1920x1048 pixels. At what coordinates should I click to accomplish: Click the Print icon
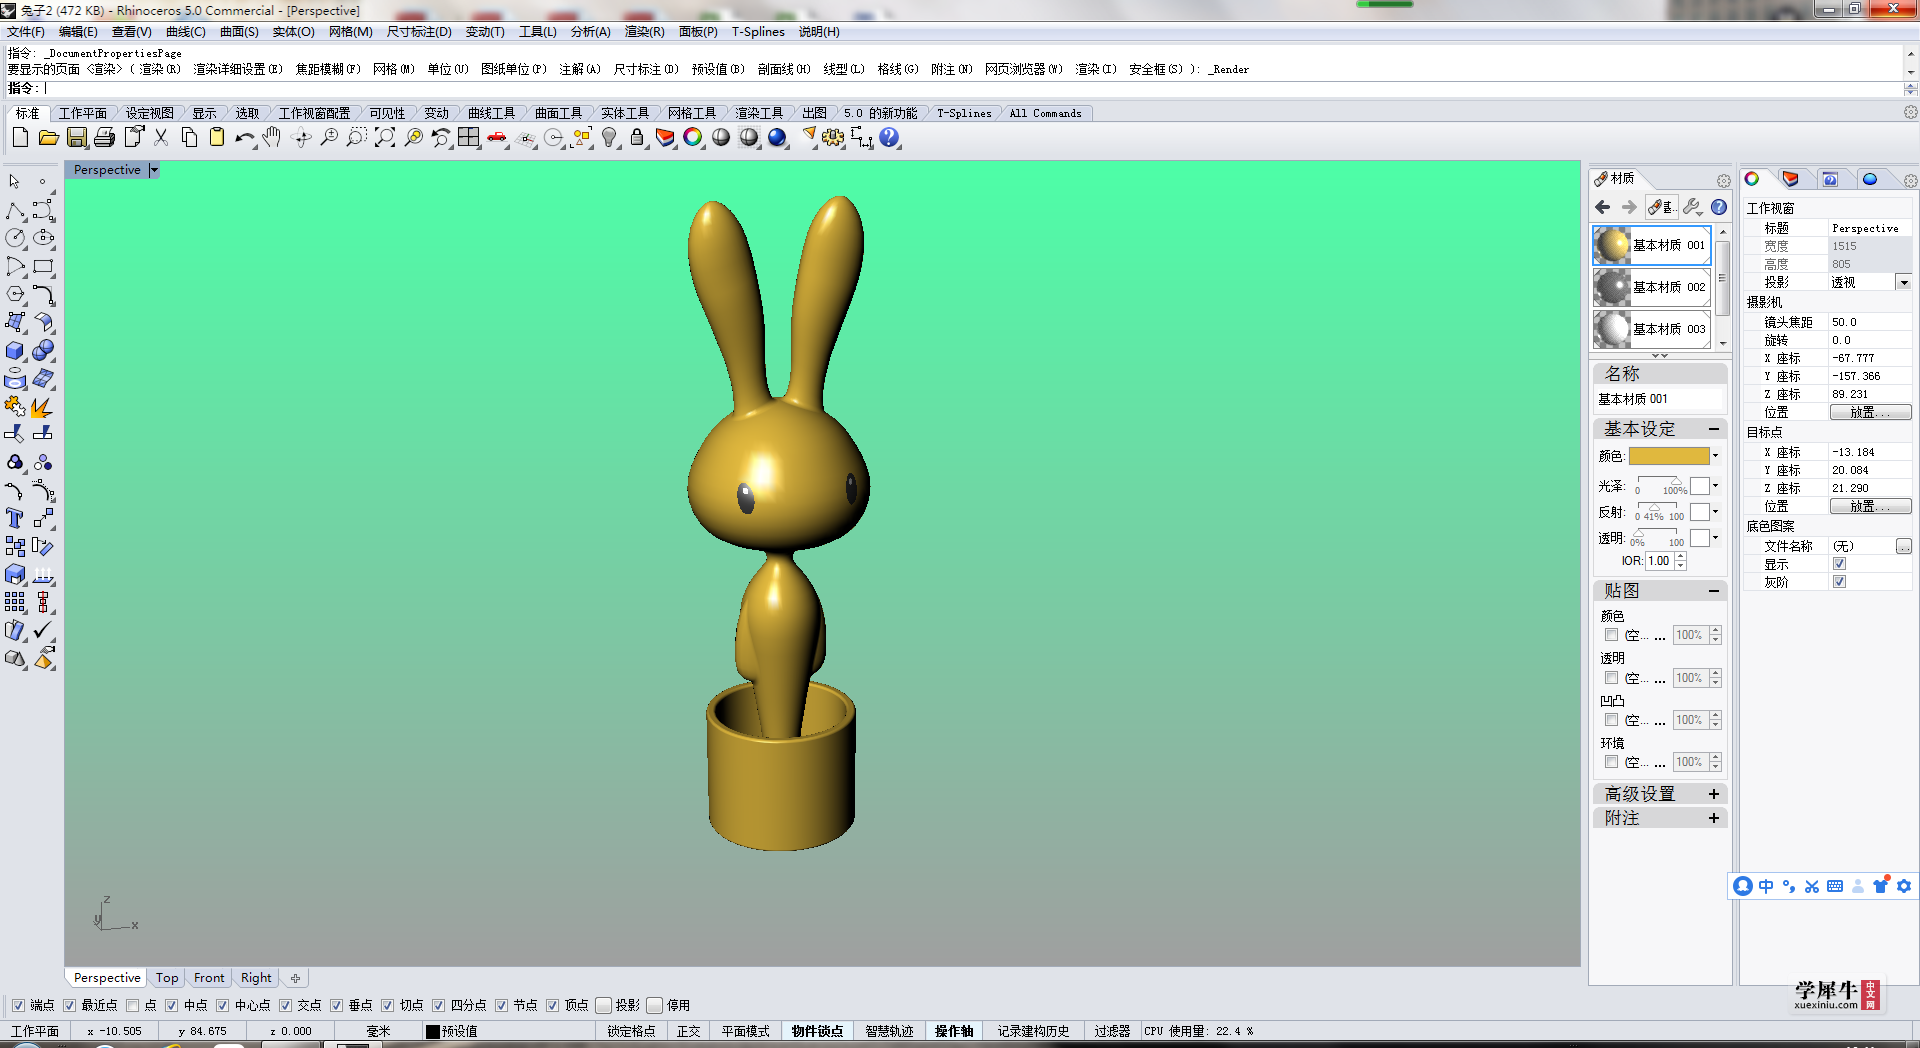tap(104, 138)
